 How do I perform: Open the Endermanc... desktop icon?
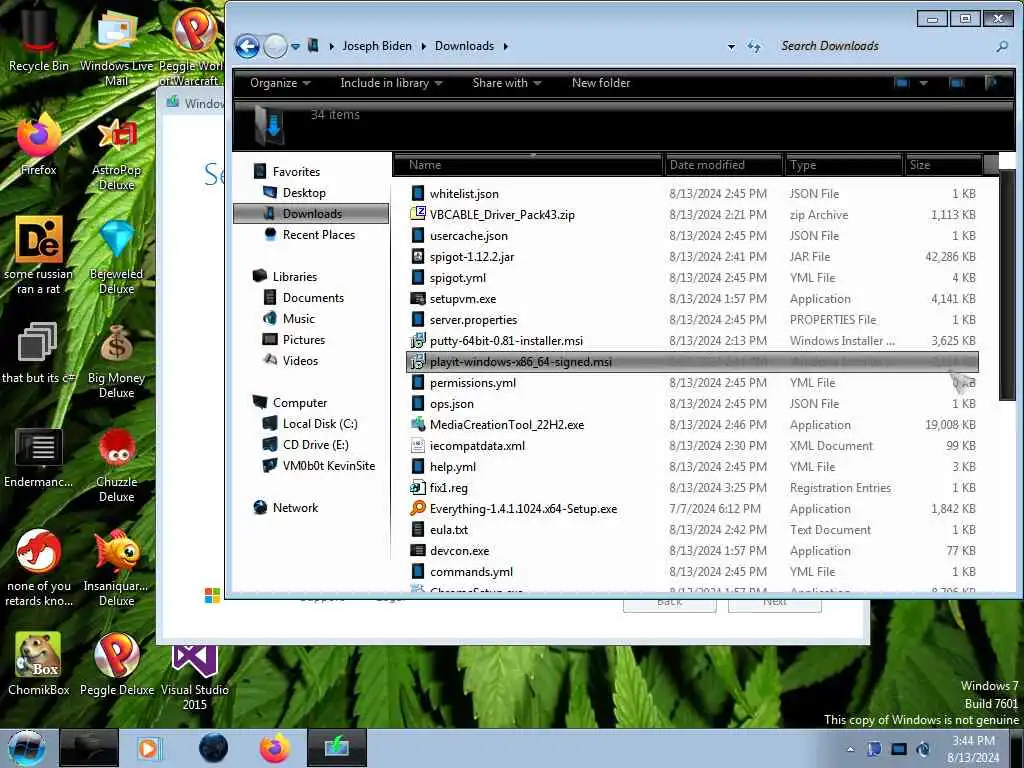pyautogui.click(x=38, y=457)
